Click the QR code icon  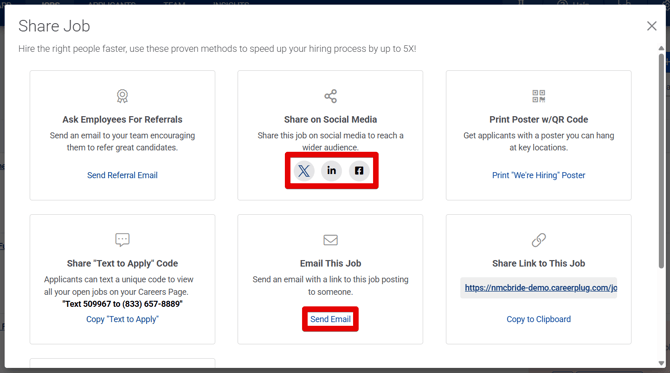point(538,96)
